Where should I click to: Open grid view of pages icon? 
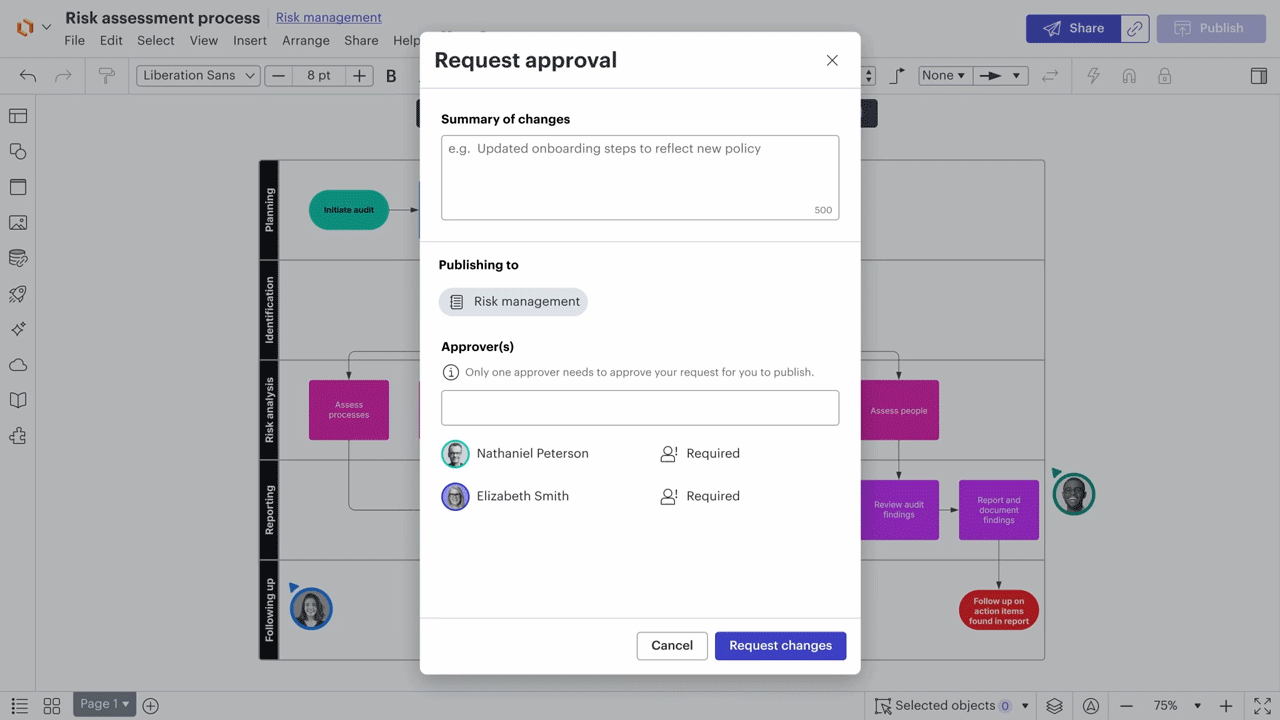coord(52,706)
